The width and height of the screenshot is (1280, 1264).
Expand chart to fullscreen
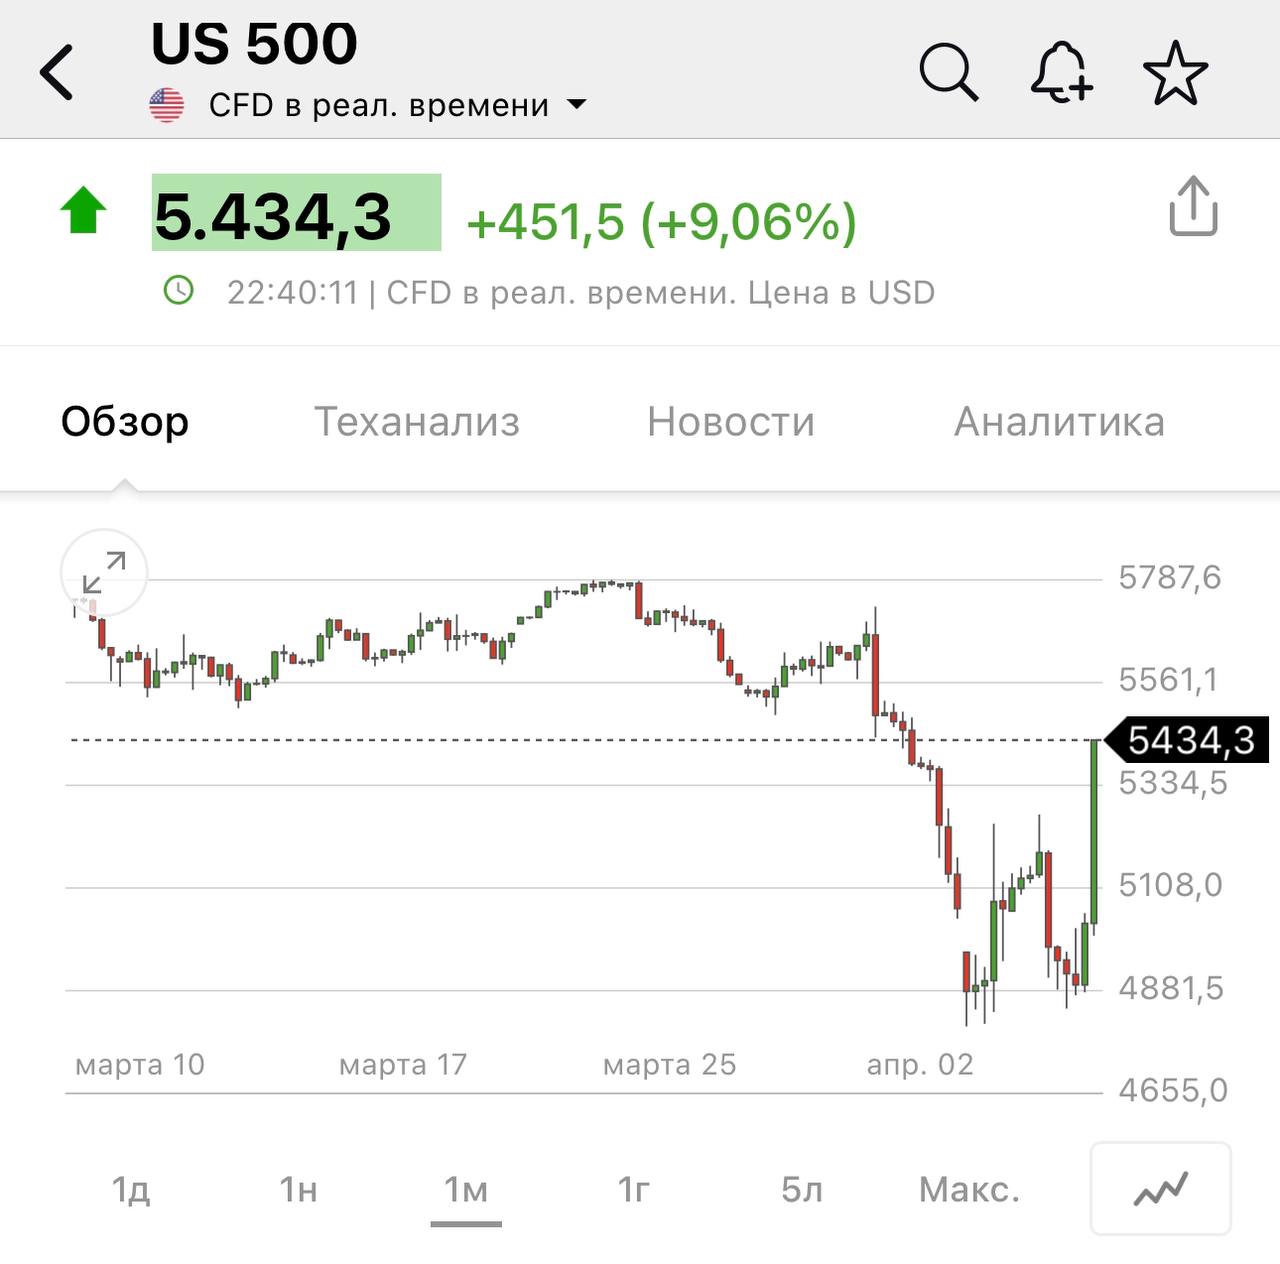tap(104, 572)
